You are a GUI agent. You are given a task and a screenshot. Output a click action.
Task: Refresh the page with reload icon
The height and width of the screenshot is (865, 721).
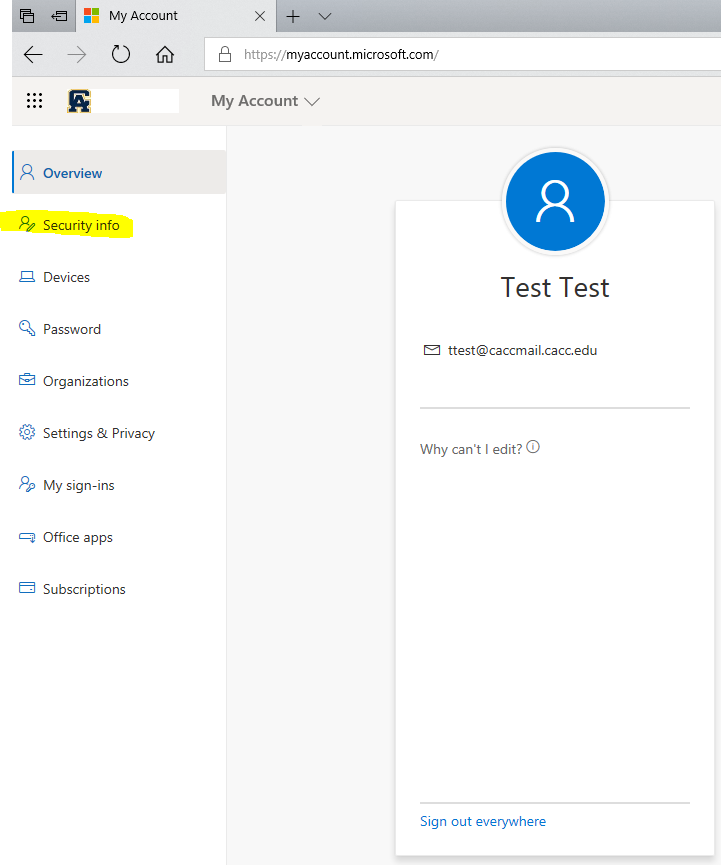[x=121, y=55]
